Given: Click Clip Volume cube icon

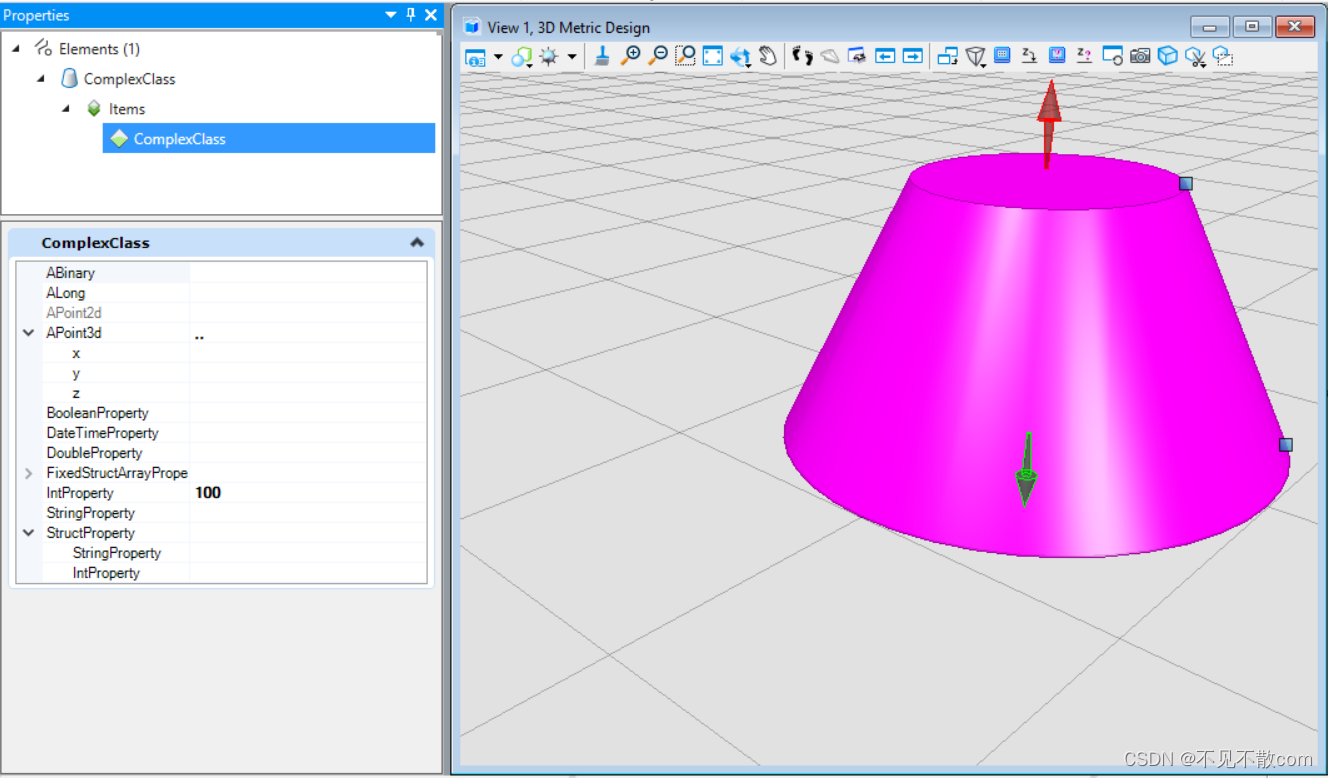Looking at the screenshot, I should tap(1167, 56).
